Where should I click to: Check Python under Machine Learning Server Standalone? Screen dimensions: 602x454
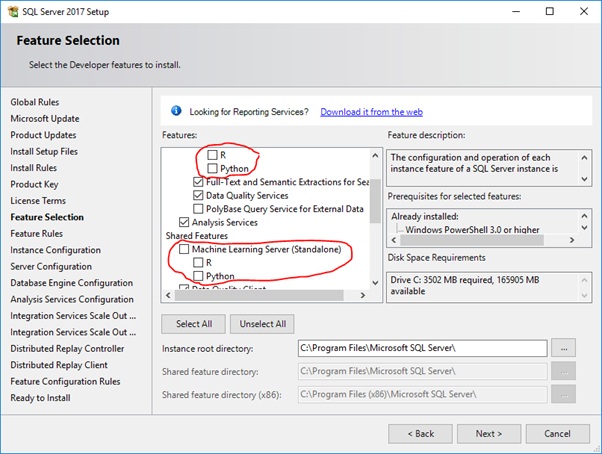pos(198,276)
